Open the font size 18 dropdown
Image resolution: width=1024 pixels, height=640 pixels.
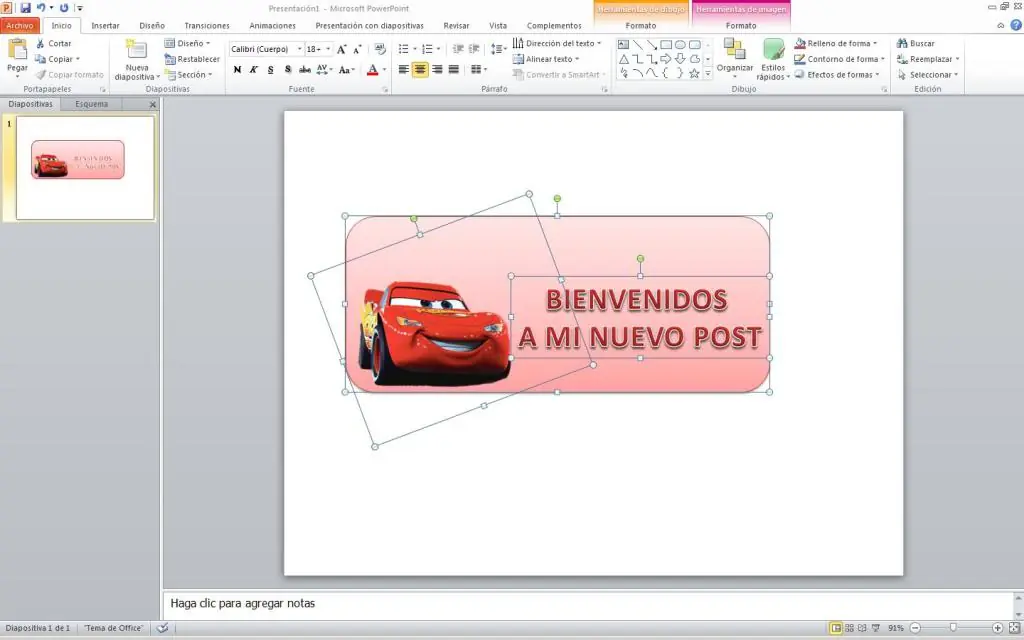coord(328,49)
